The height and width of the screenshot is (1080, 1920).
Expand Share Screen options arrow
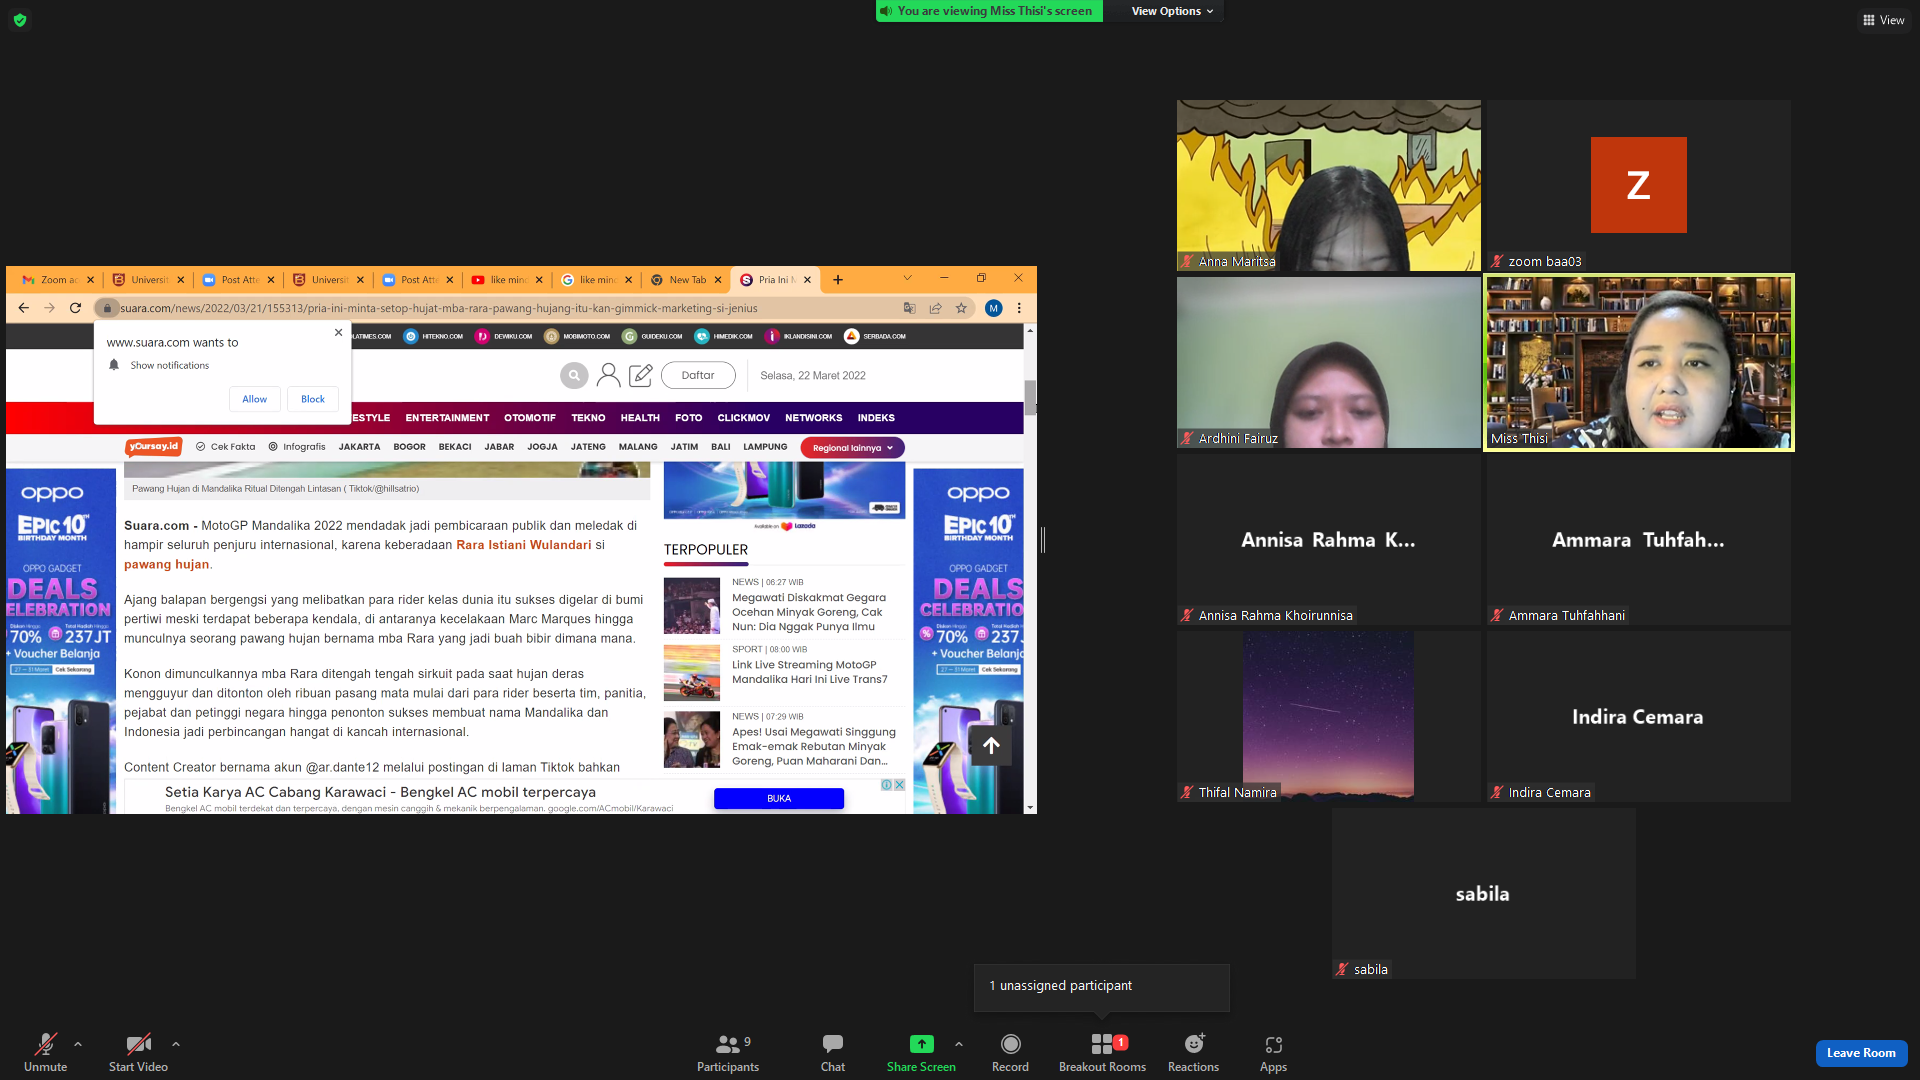(x=959, y=1044)
